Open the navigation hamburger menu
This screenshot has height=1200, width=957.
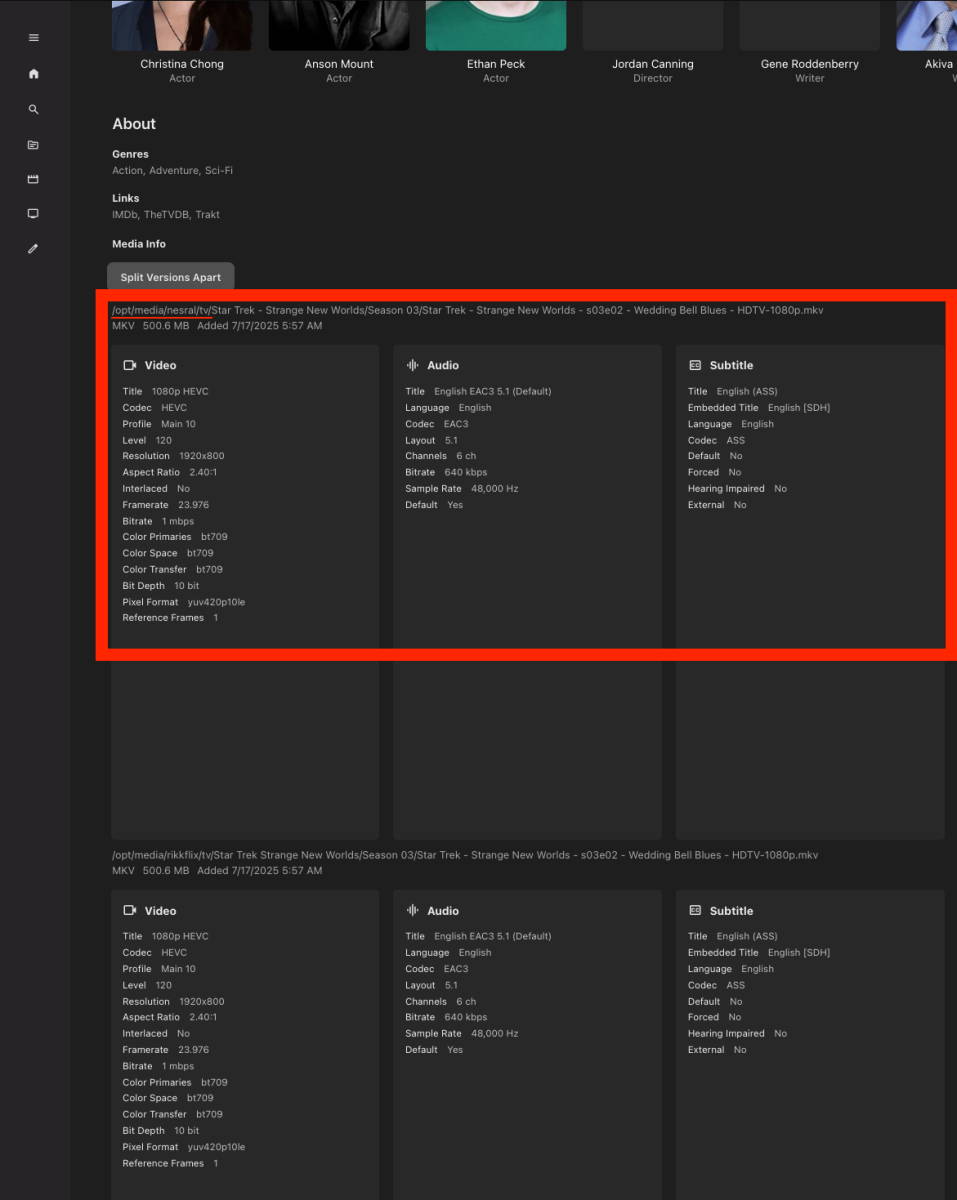click(33, 37)
